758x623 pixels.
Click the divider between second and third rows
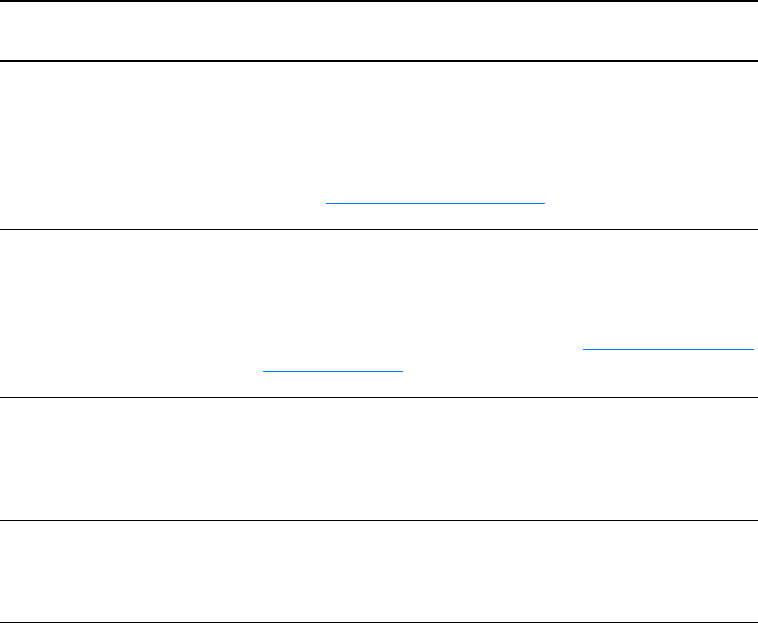pos(379,397)
